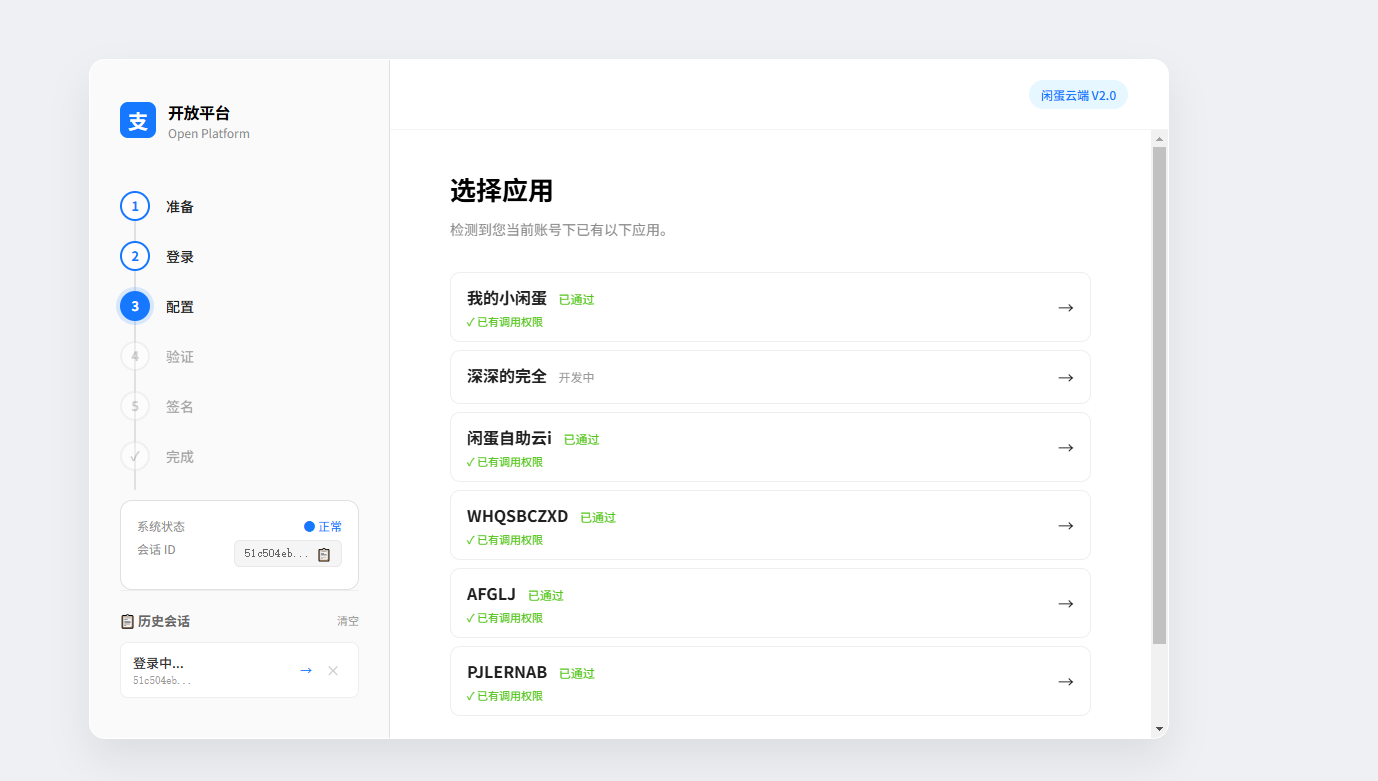Click the 准备 step label
1378x781 pixels.
[x=180, y=207]
